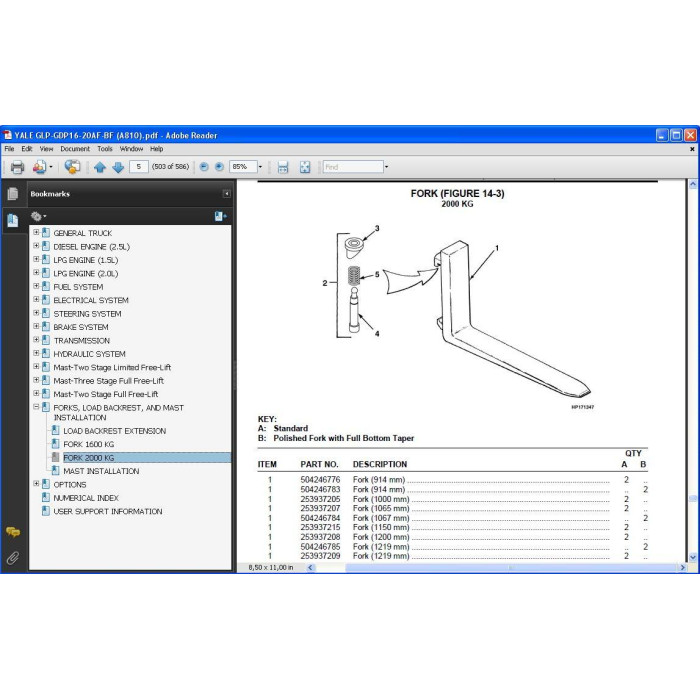This screenshot has width=700, height=700.
Task: Click the vertical scrollbar up arrow
Action: click(693, 184)
